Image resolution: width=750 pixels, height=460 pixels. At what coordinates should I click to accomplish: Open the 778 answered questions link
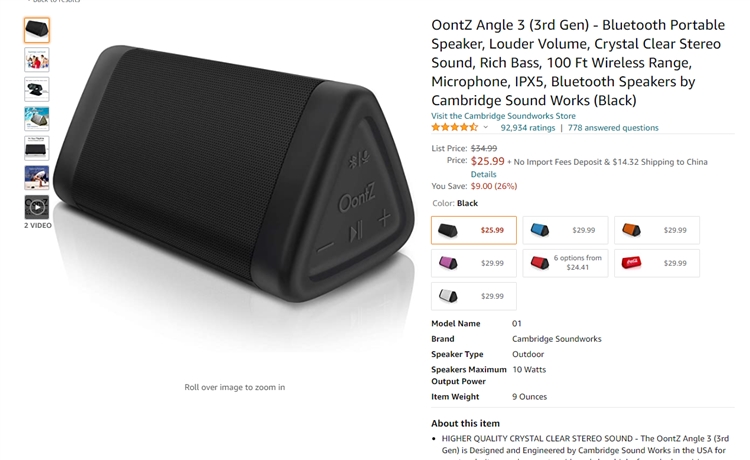[x=613, y=128]
